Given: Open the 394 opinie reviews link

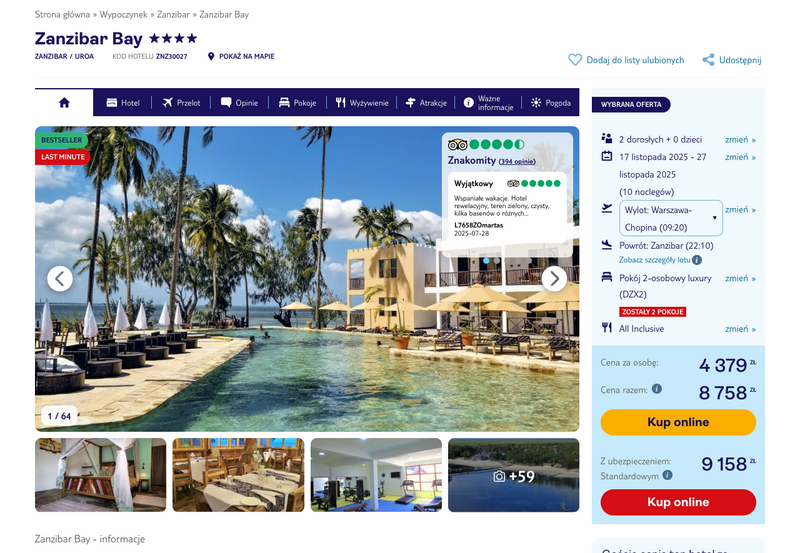Looking at the screenshot, I should 517,161.
